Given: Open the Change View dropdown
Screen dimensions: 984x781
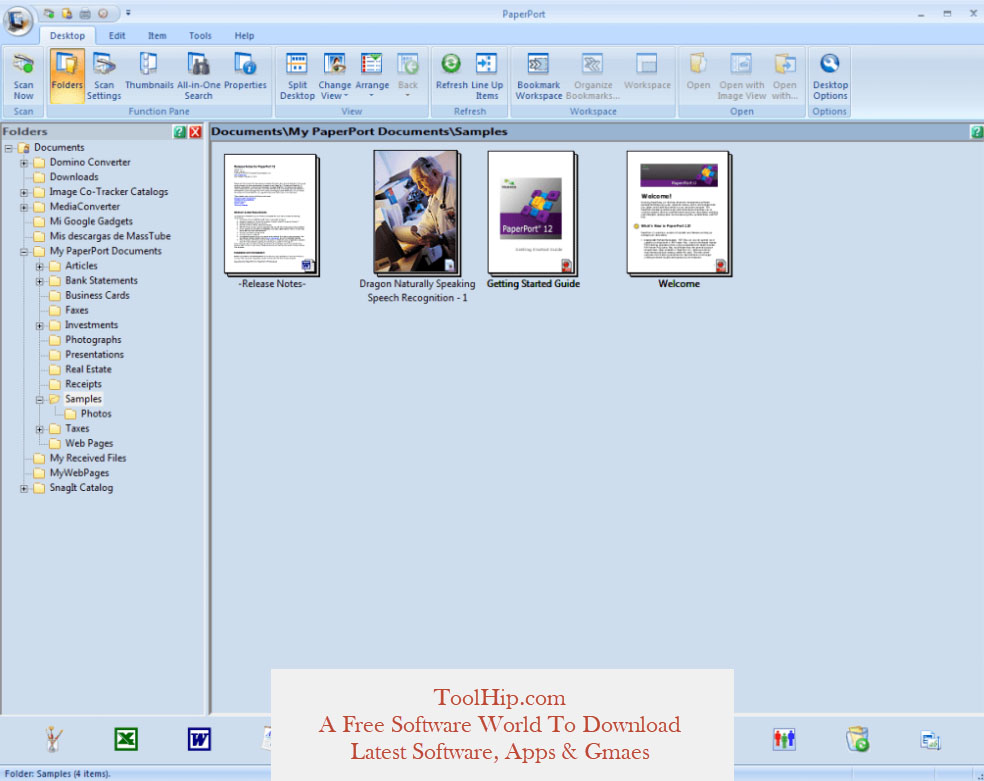Looking at the screenshot, I should pos(334,76).
